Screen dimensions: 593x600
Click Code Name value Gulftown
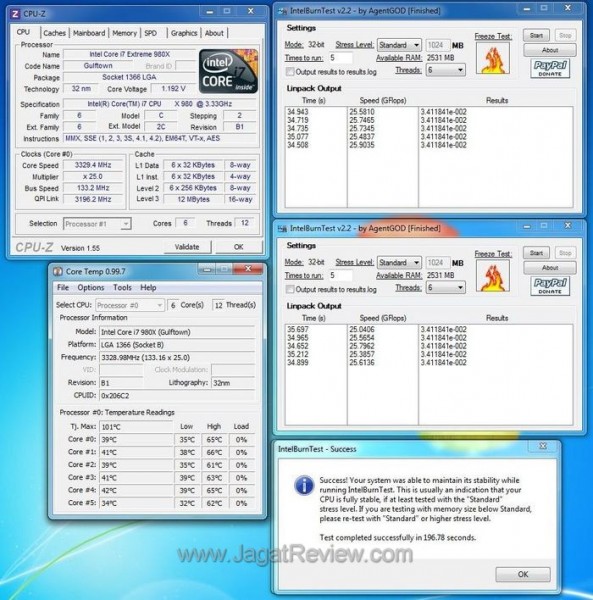coord(98,66)
